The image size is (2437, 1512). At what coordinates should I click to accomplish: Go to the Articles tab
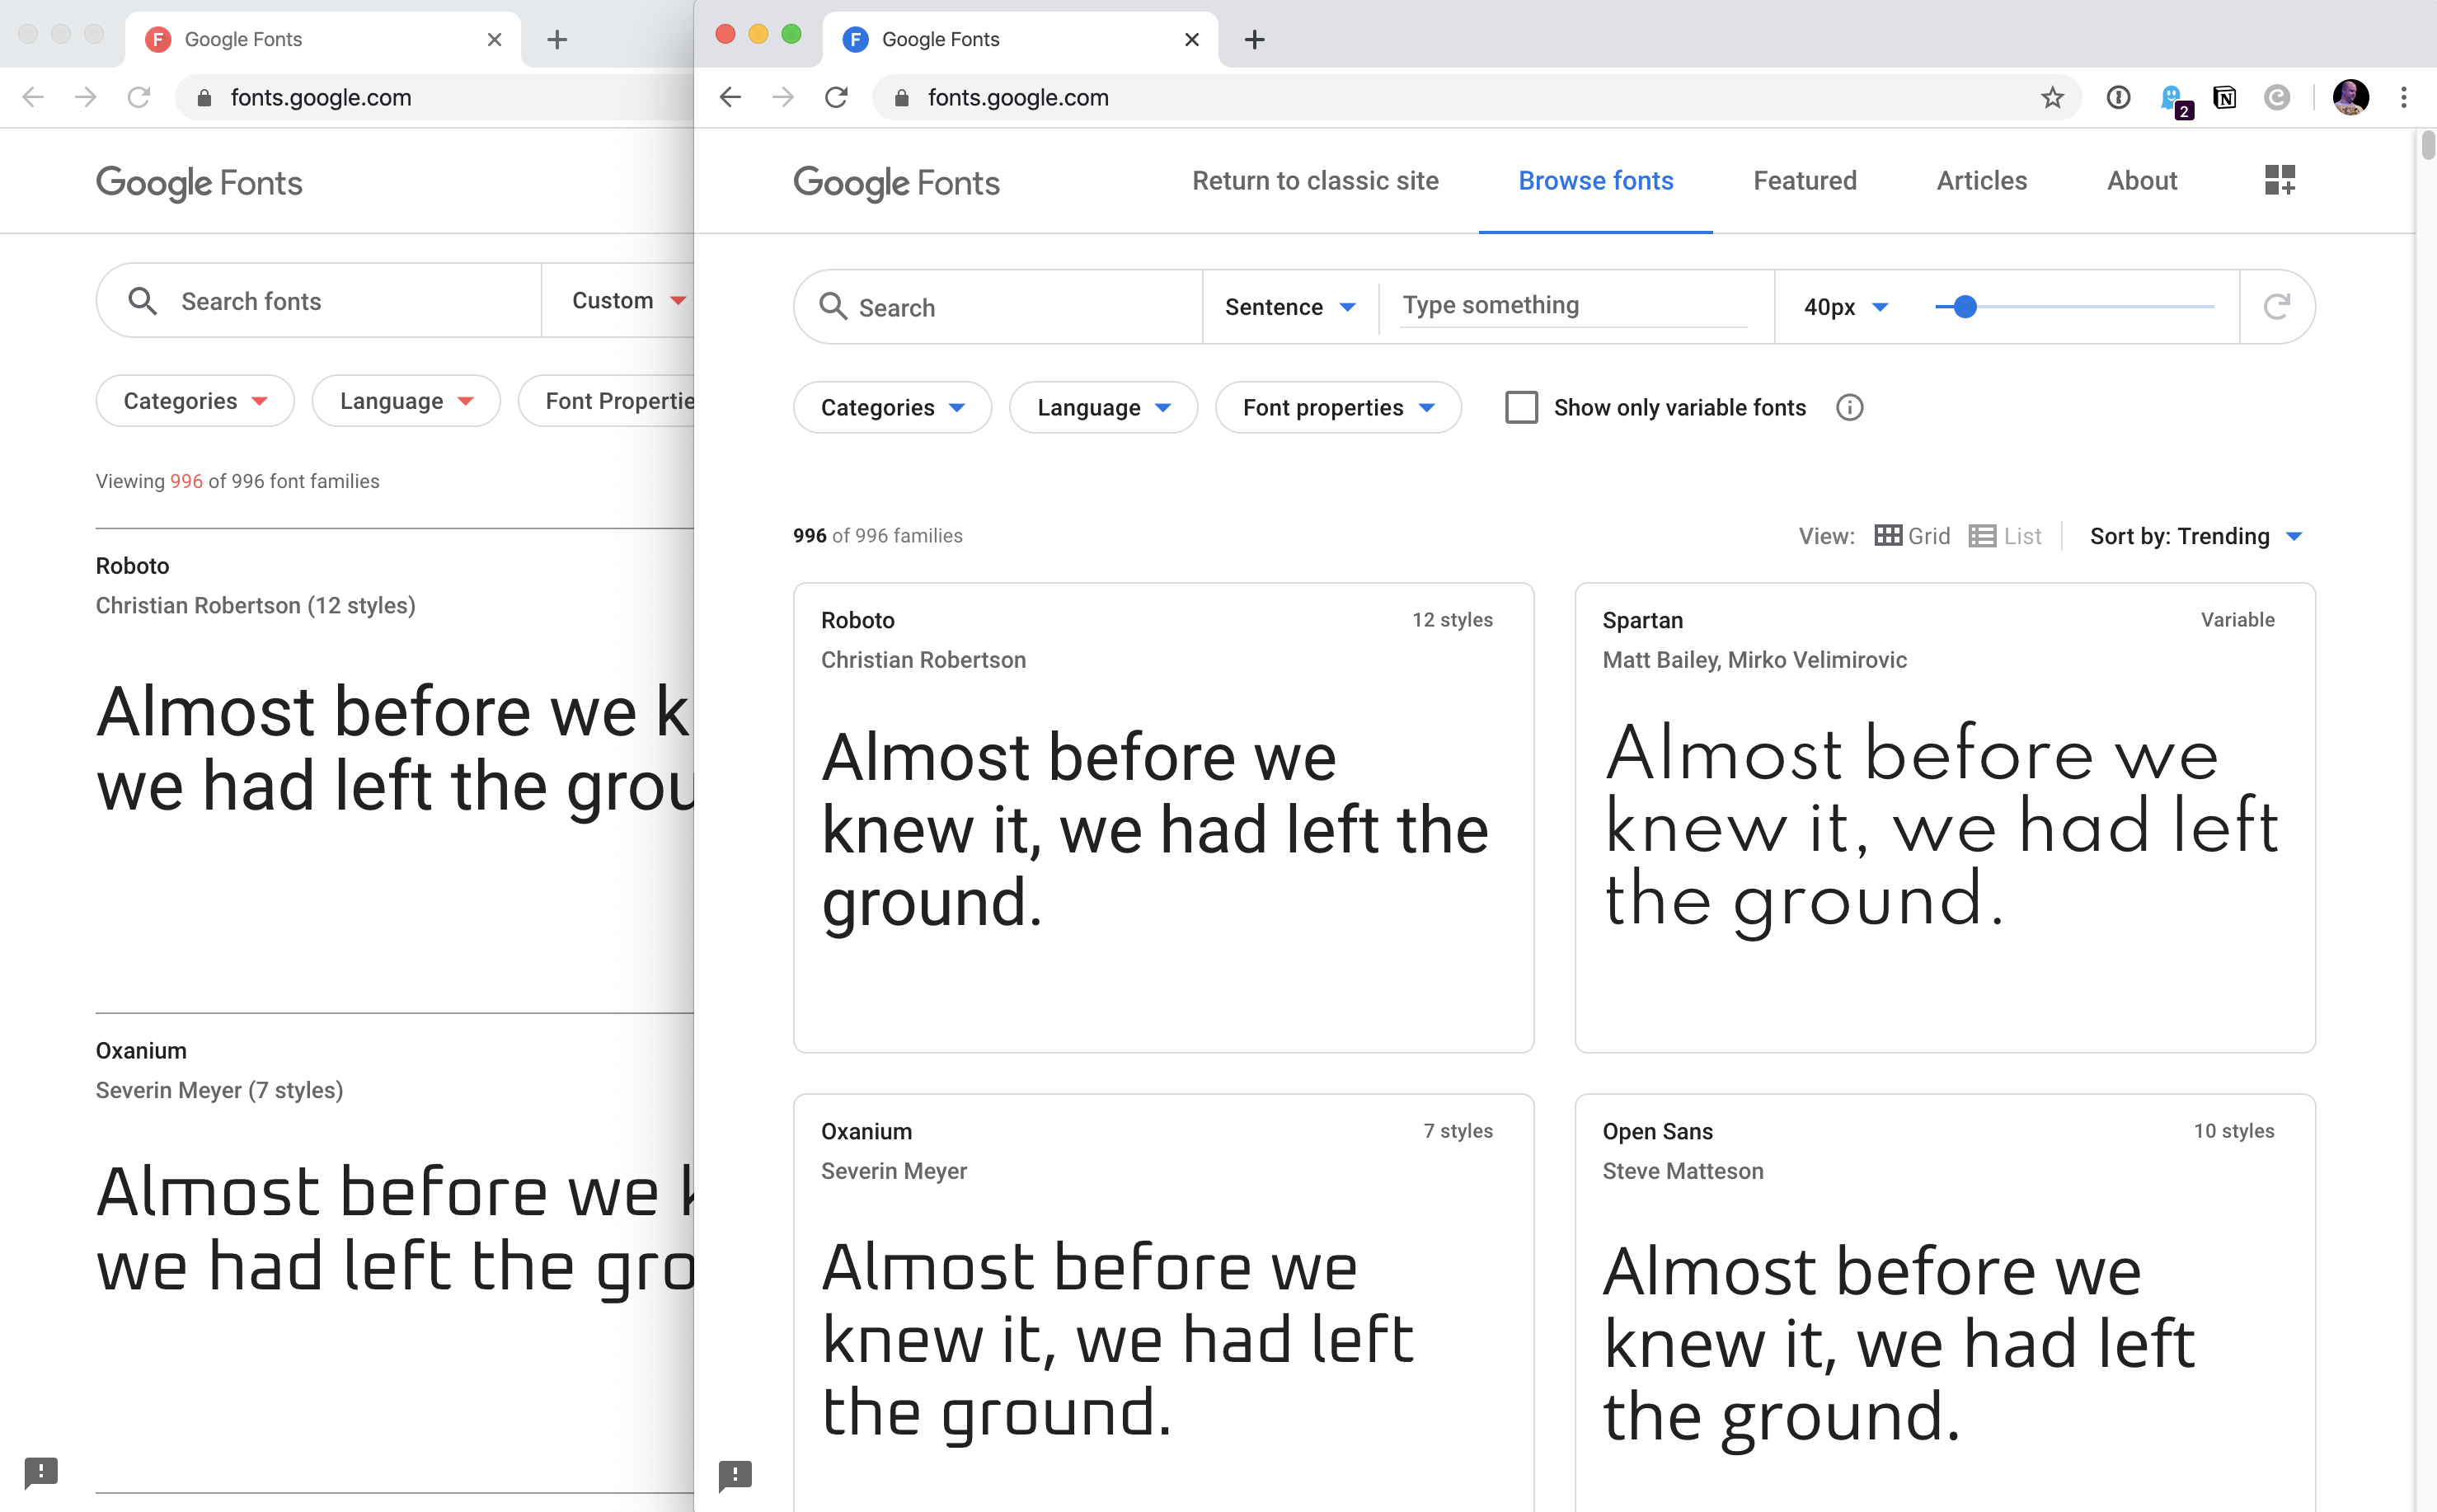tap(1981, 181)
